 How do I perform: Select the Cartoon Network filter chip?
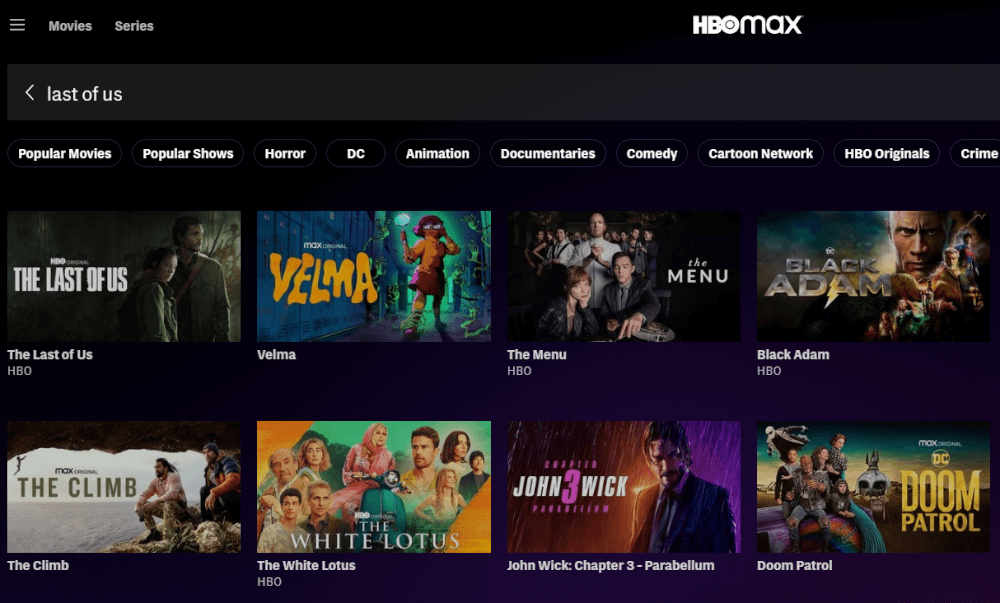tap(760, 154)
